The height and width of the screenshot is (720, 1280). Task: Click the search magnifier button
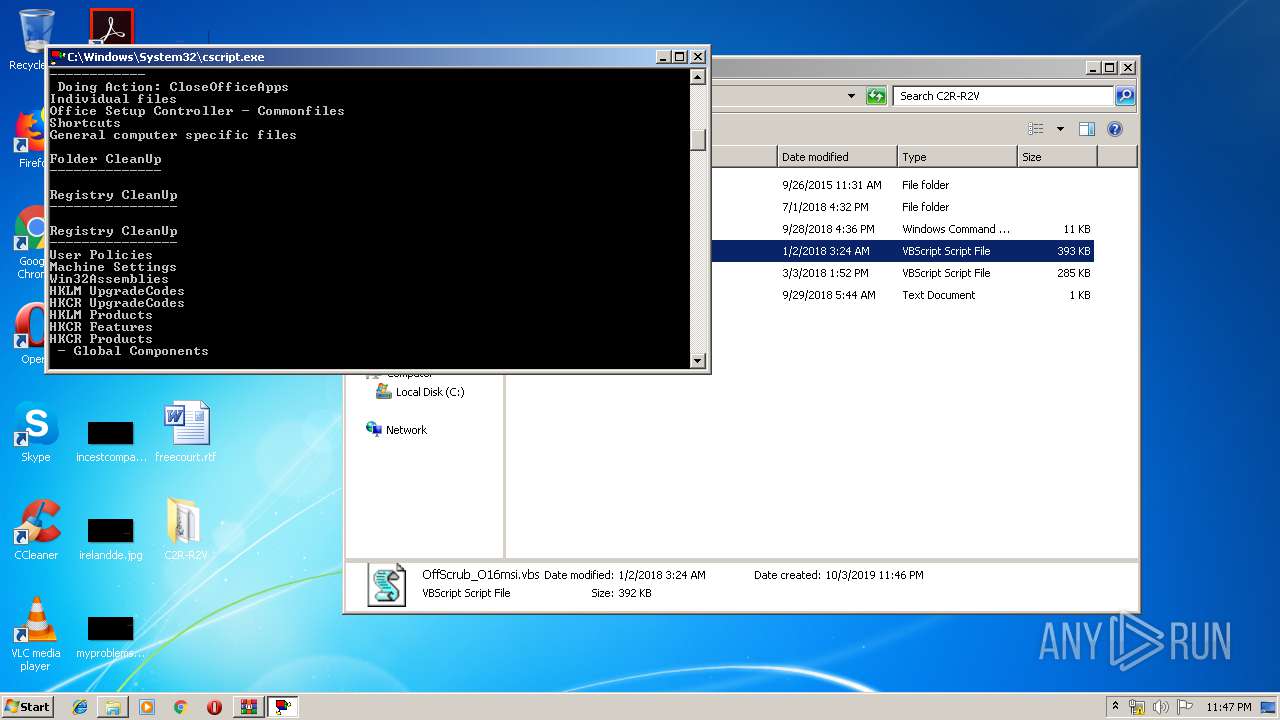pyautogui.click(x=1125, y=96)
